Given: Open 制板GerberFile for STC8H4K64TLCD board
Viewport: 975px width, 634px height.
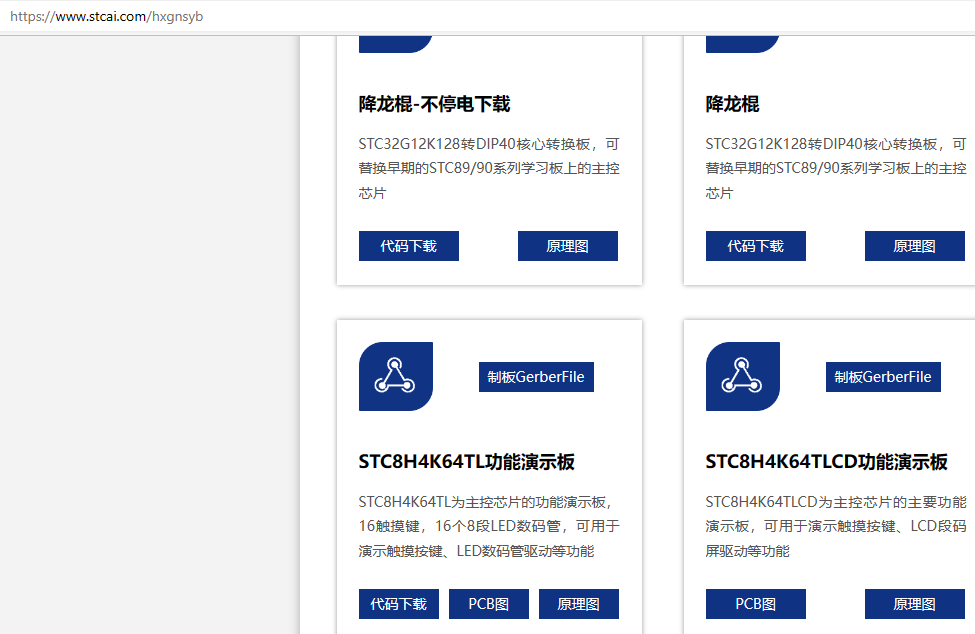Looking at the screenshot, I should 883,377.
